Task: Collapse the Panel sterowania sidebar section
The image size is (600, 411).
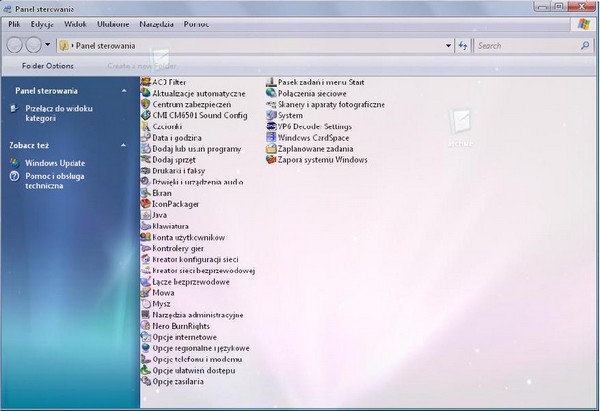Action: pos(124,90)
